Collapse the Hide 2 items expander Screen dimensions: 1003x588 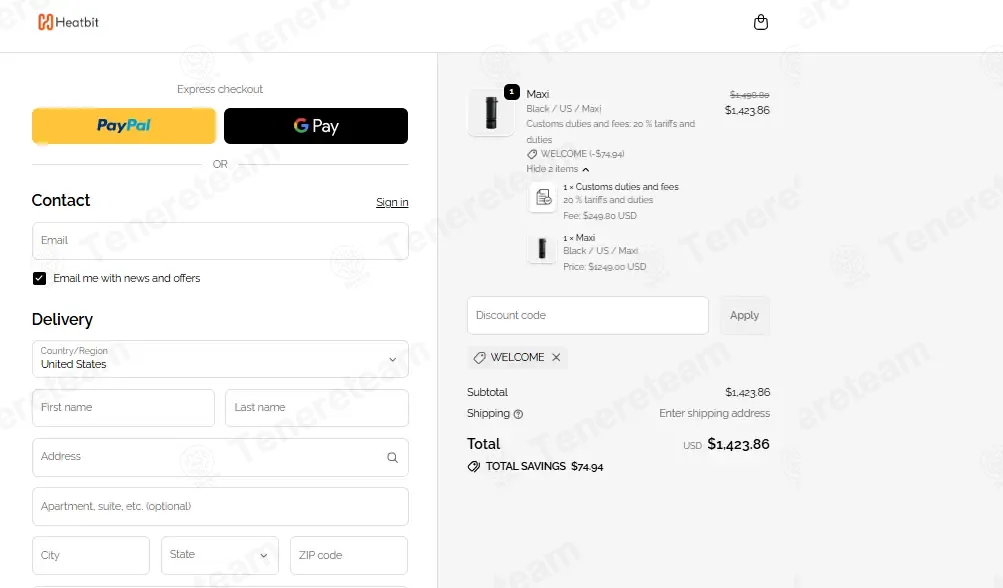coord(557,169)
